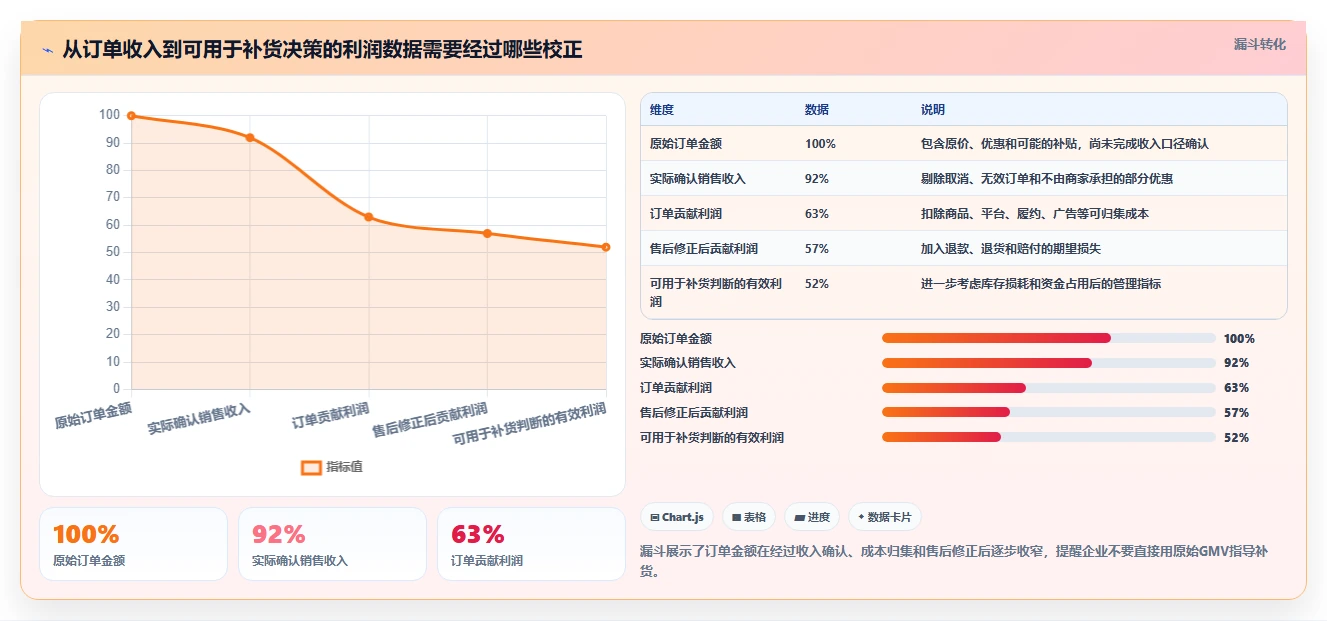
Task: Click the 数据卡片 tag chip
Action: [885, 517]
